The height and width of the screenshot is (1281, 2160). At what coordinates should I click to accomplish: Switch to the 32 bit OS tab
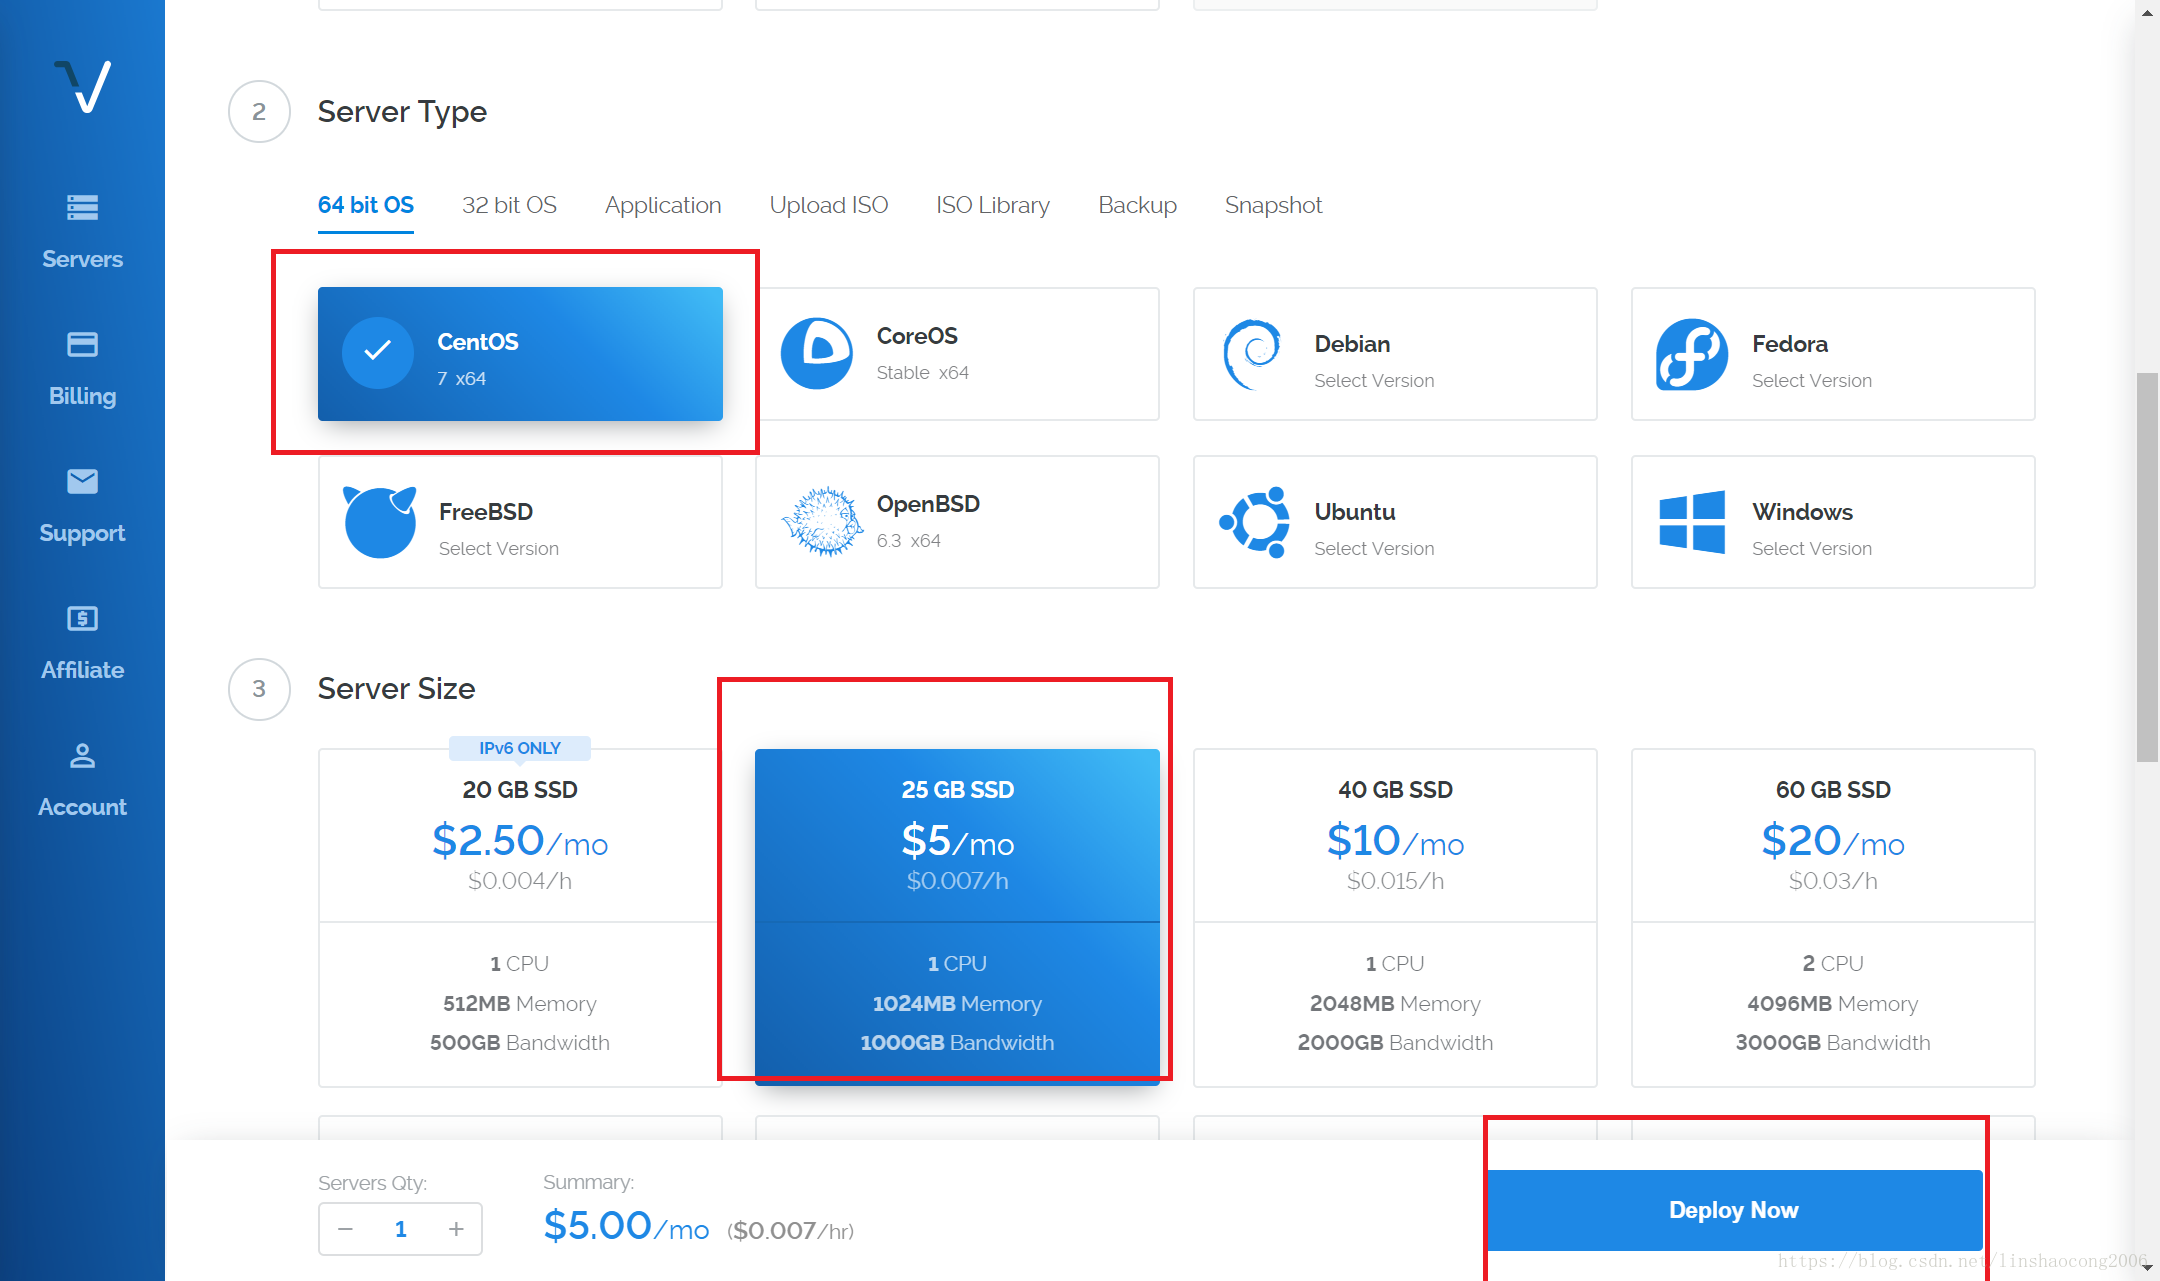pos(509,205)
